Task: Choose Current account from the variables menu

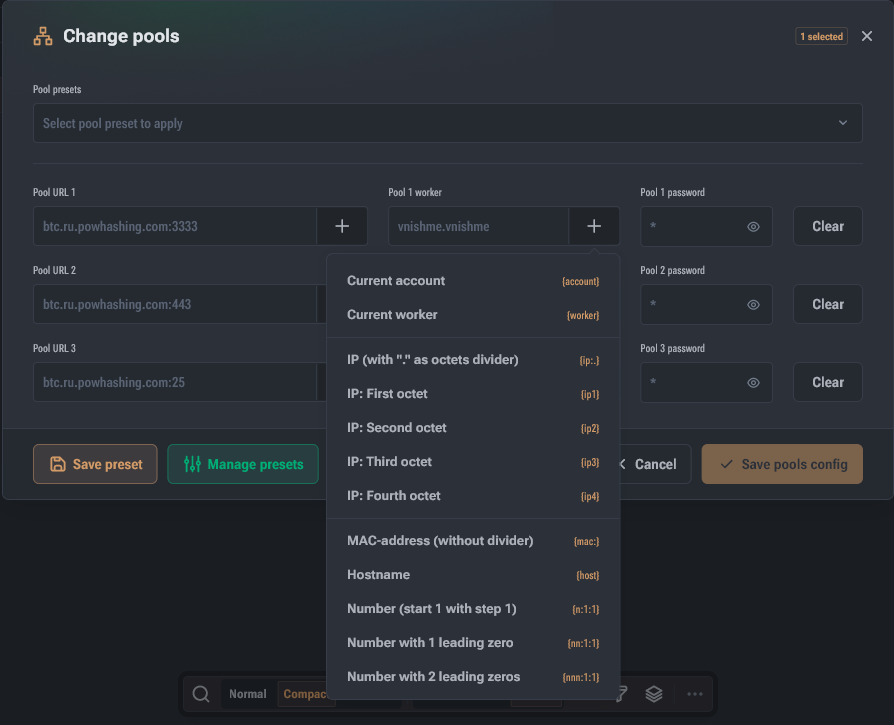Action: [473, 281]
